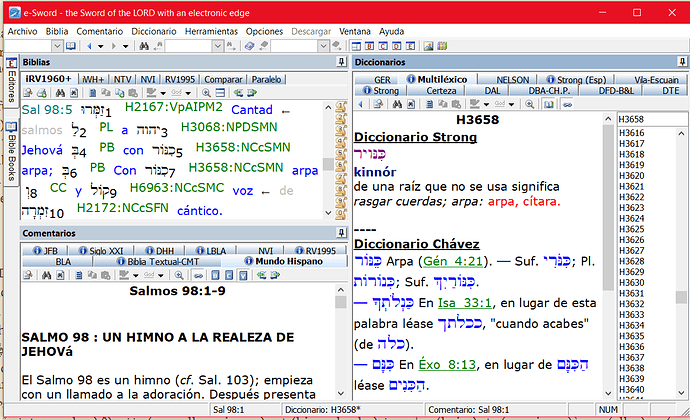
Task: Open main toolbar binoculars search
Action: [x=144, y=46]
